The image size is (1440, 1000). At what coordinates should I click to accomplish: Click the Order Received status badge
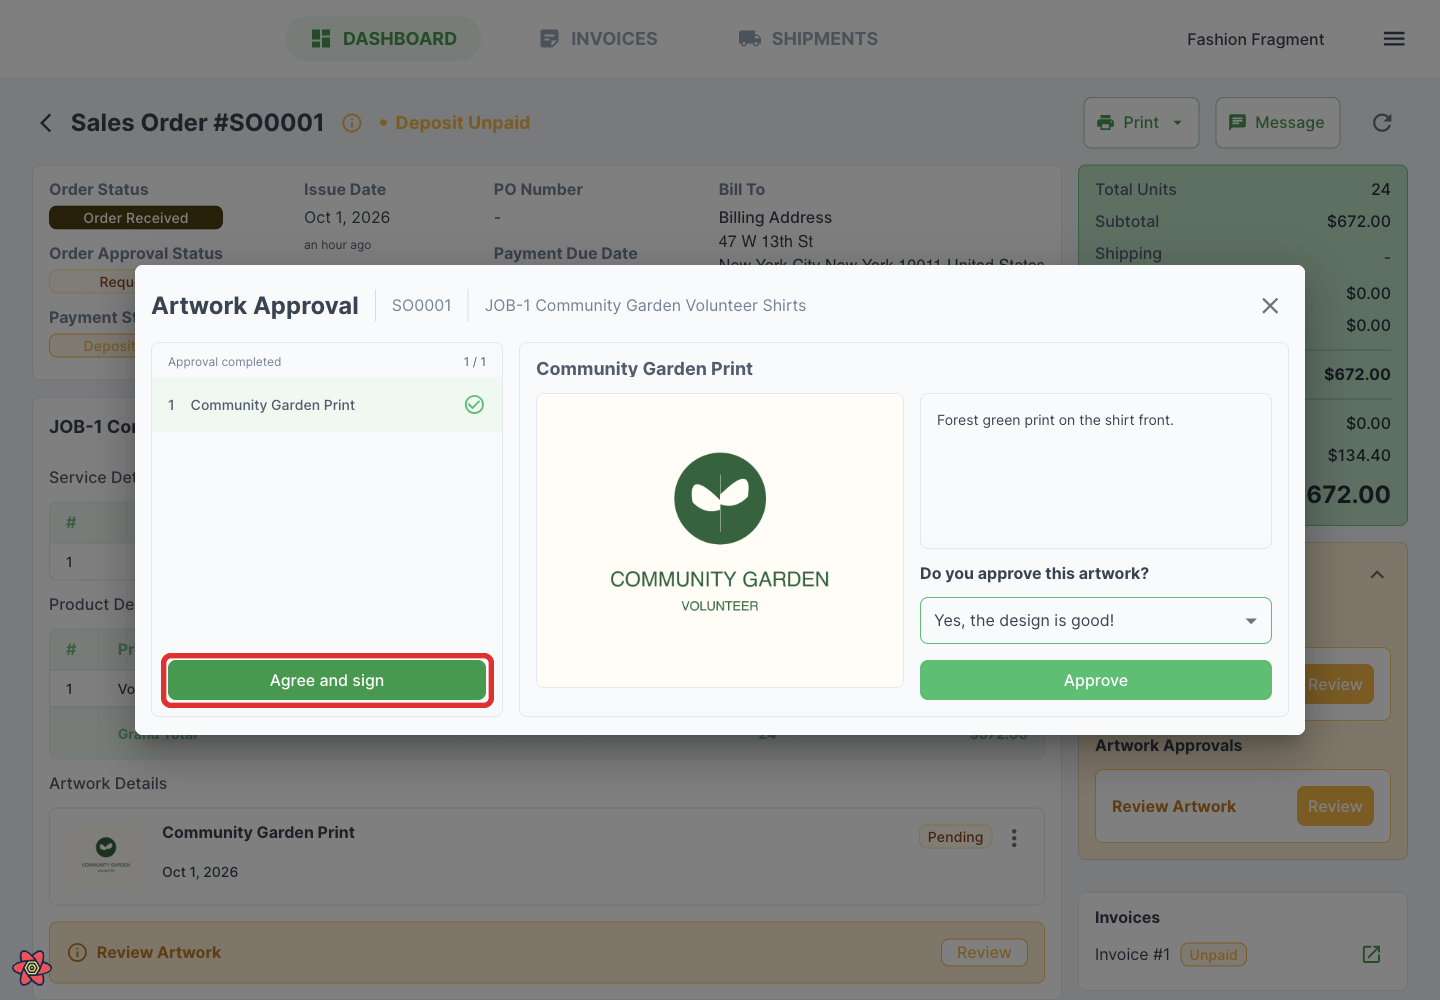[x=136, y=218]
